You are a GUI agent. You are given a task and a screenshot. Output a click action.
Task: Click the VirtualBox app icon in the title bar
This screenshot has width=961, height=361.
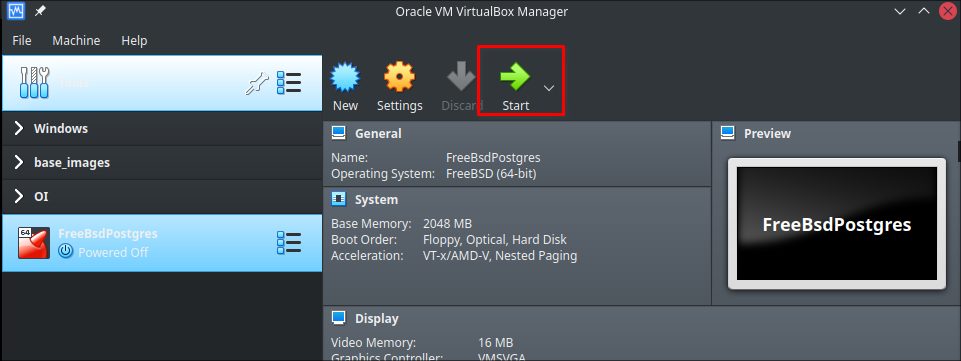pyautogui.click(x=16, y=11)
